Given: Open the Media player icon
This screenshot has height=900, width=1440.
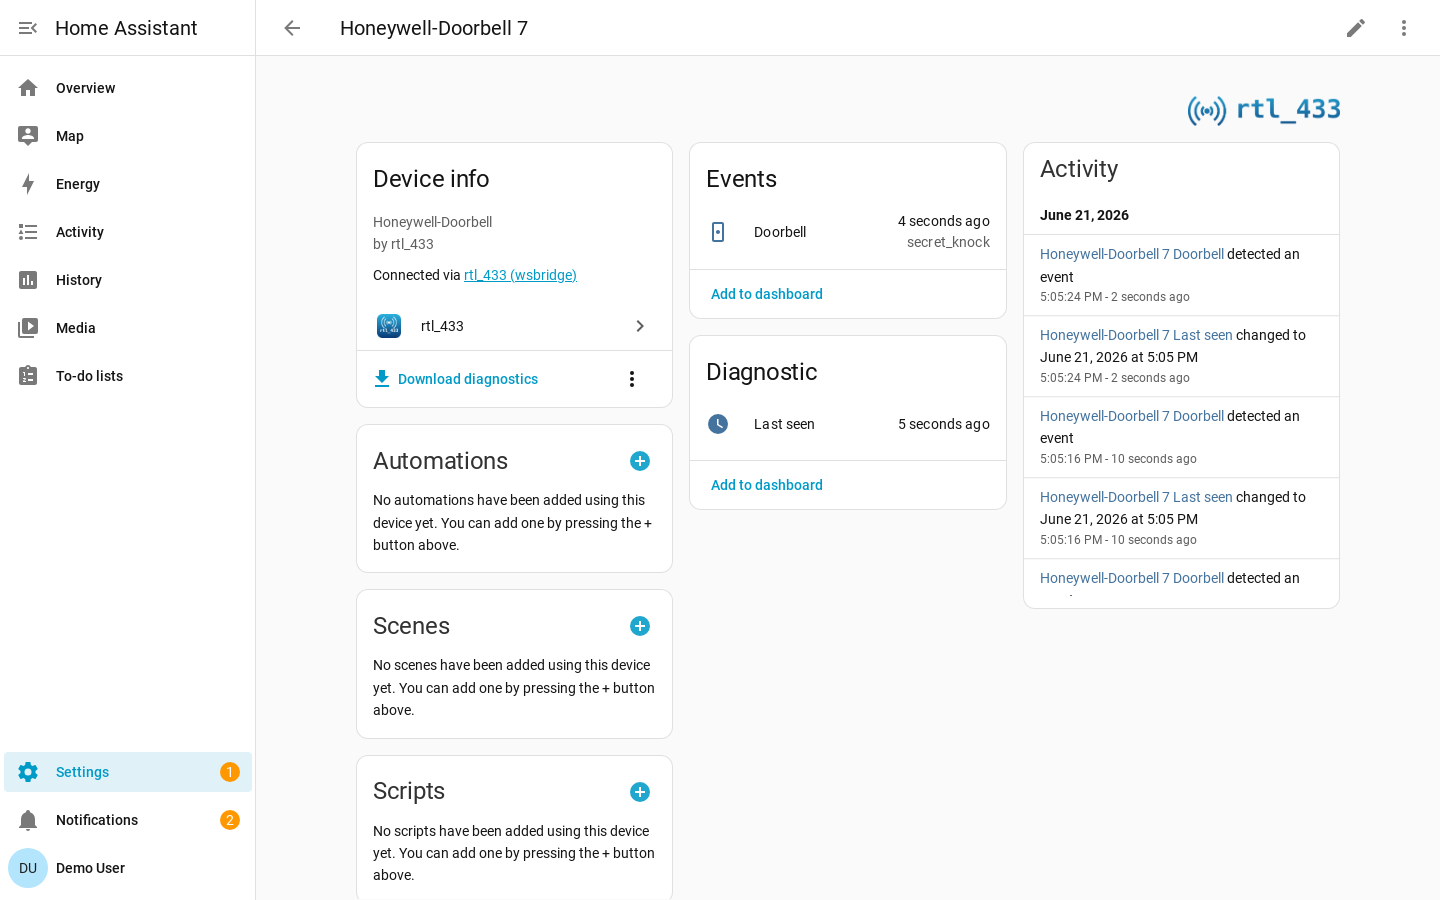Looking at the screenshot, I should click(28, 328).
